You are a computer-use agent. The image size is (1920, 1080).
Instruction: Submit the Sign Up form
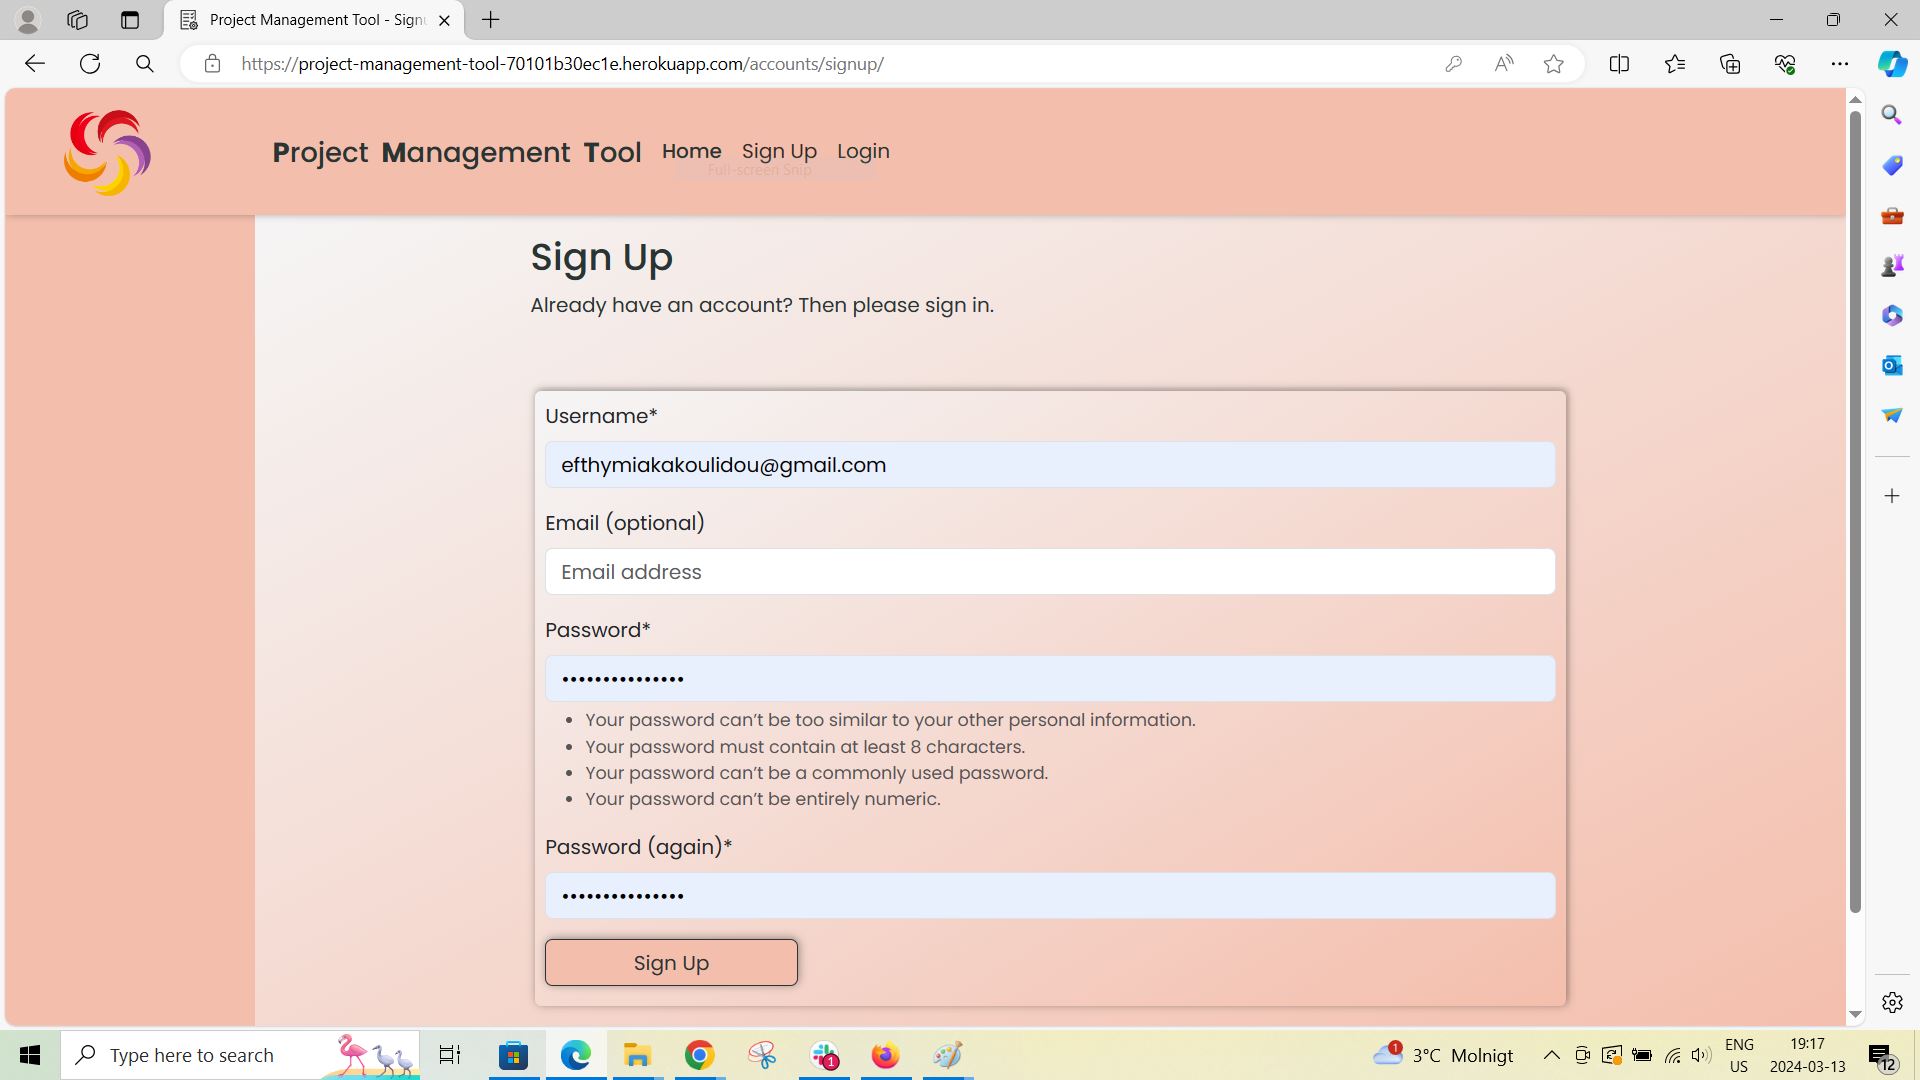(x=671, y=962)
